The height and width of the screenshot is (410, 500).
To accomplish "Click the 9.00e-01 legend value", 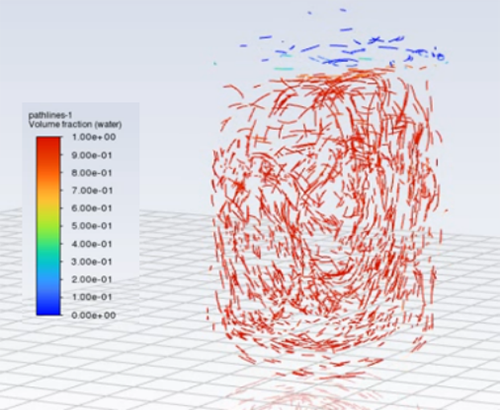I will [92, 155].
